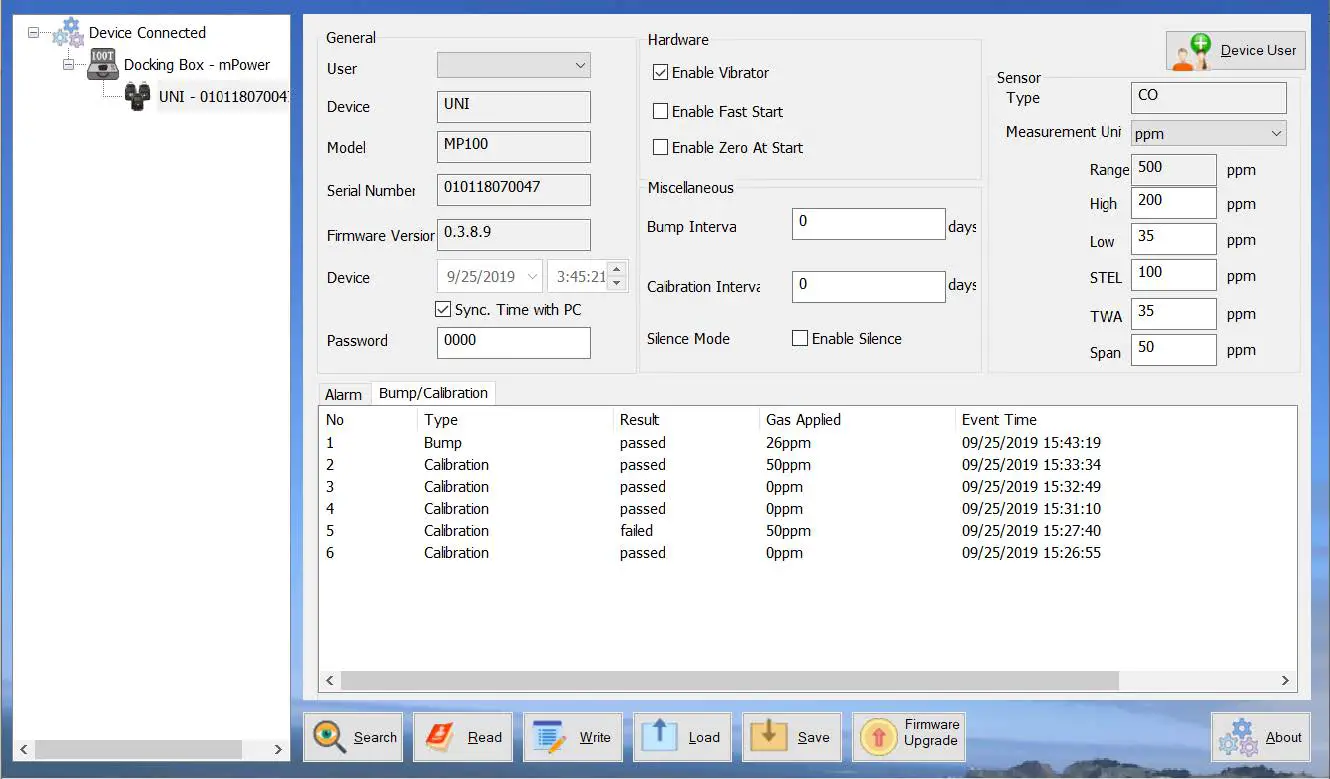Click the Write notepad icon
Screen dimensions: 1330x779
pos(549,737)
